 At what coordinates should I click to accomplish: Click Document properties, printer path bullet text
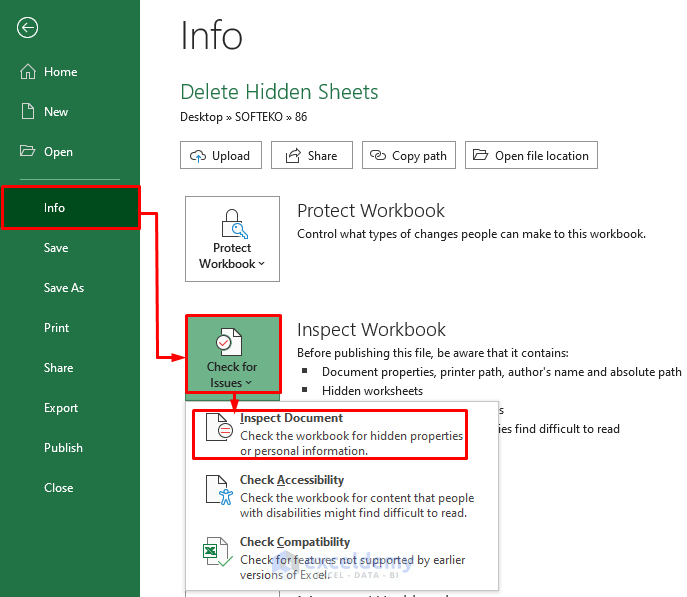pos(502,372)
